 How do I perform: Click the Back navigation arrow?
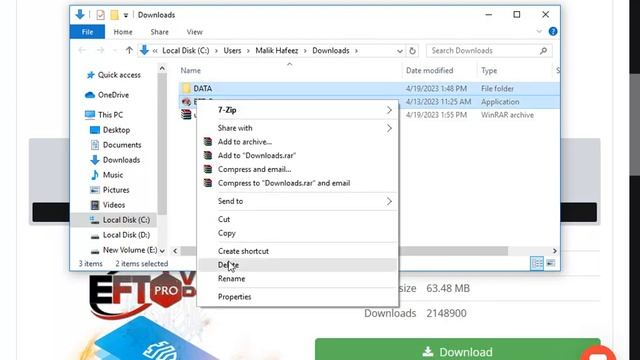(x=82, y=51)
